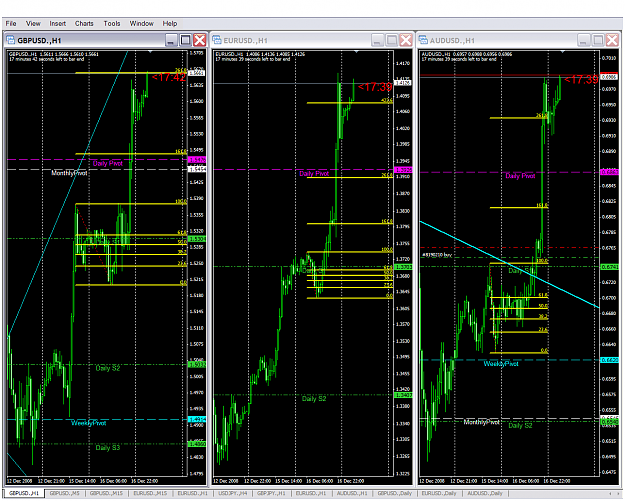Switch to the EURUSD.,Daily tab
Image resolution: width=625 pixels, height=501 pixels.
[x=439, y=493]
